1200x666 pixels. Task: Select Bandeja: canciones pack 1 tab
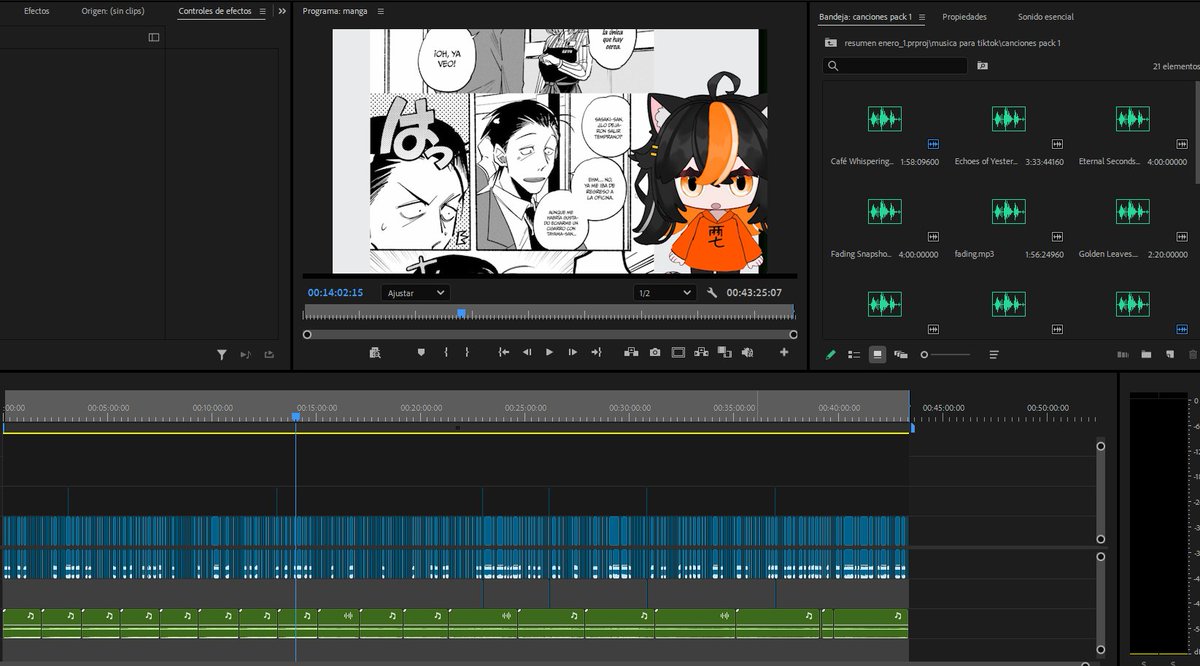865,17
